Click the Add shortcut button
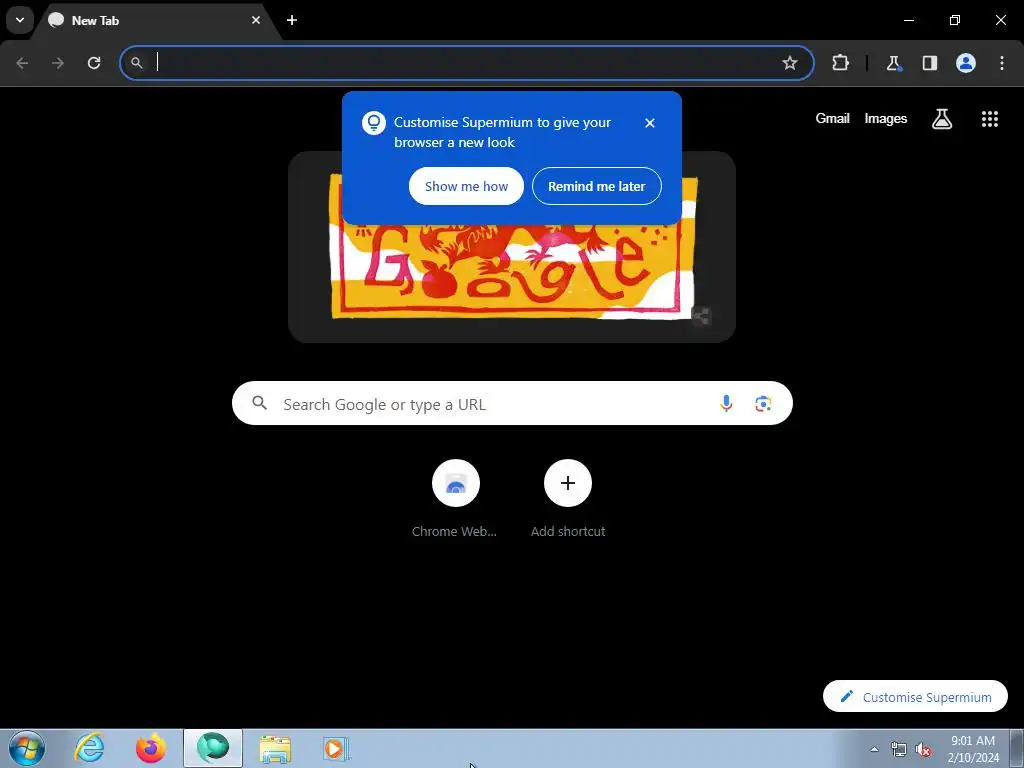This screenshot has width=1024, height=768. coord(568,500)
